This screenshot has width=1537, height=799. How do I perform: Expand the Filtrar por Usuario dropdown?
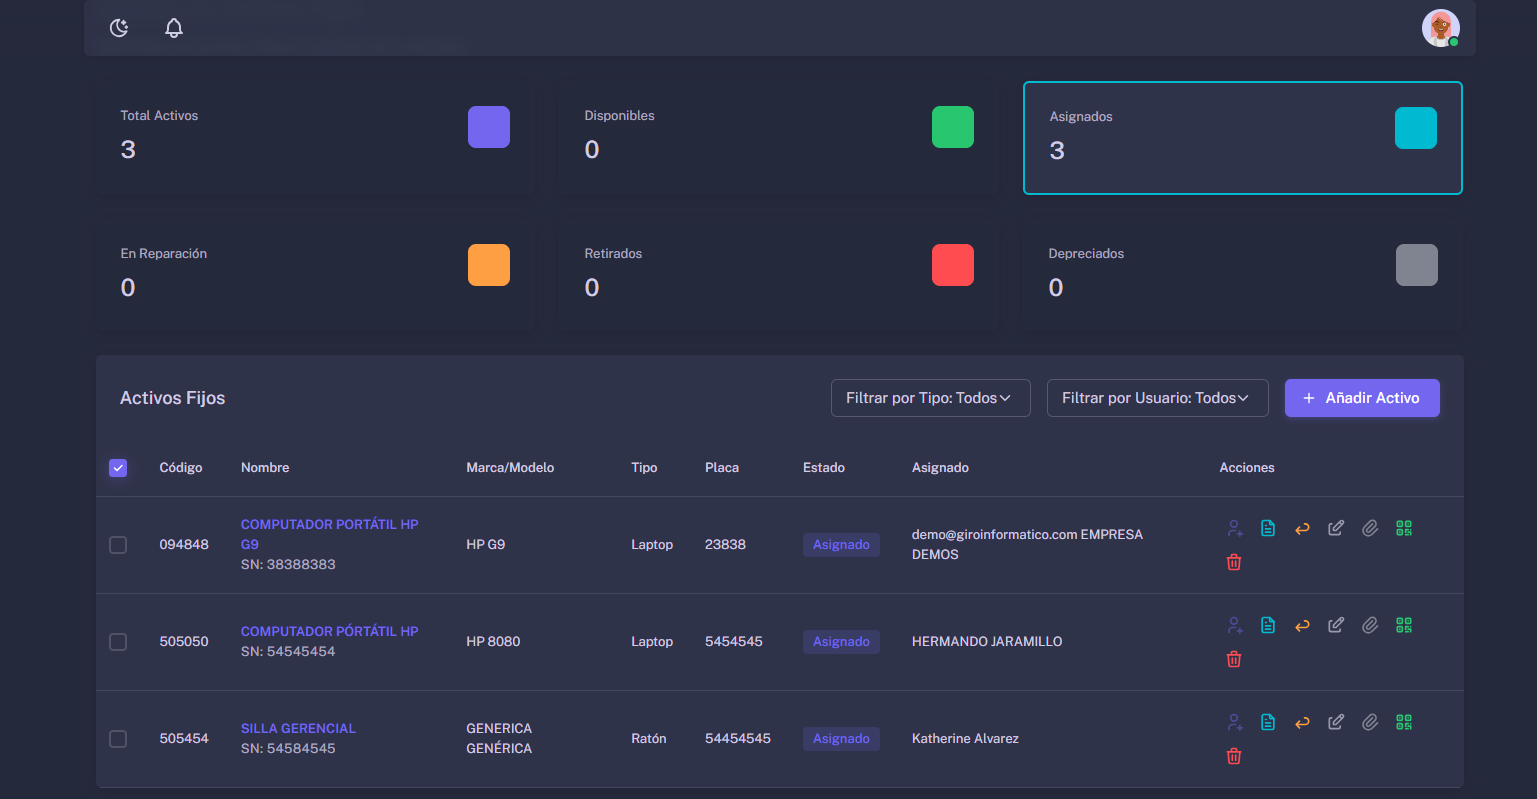(1157, 398)
